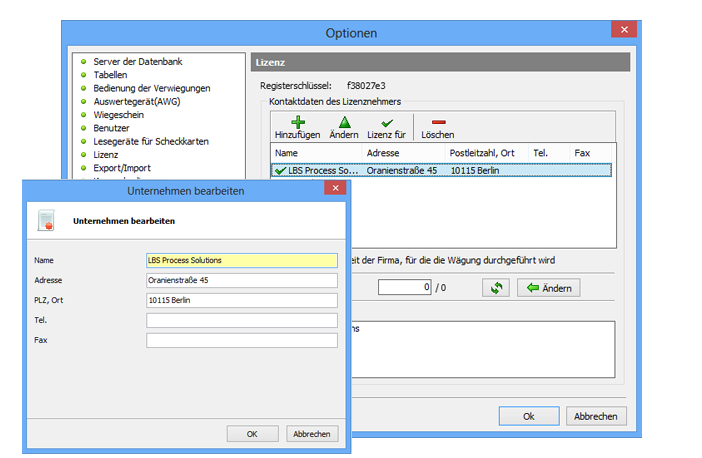Click the green plus Hinzufügen icon

(296, 122)
